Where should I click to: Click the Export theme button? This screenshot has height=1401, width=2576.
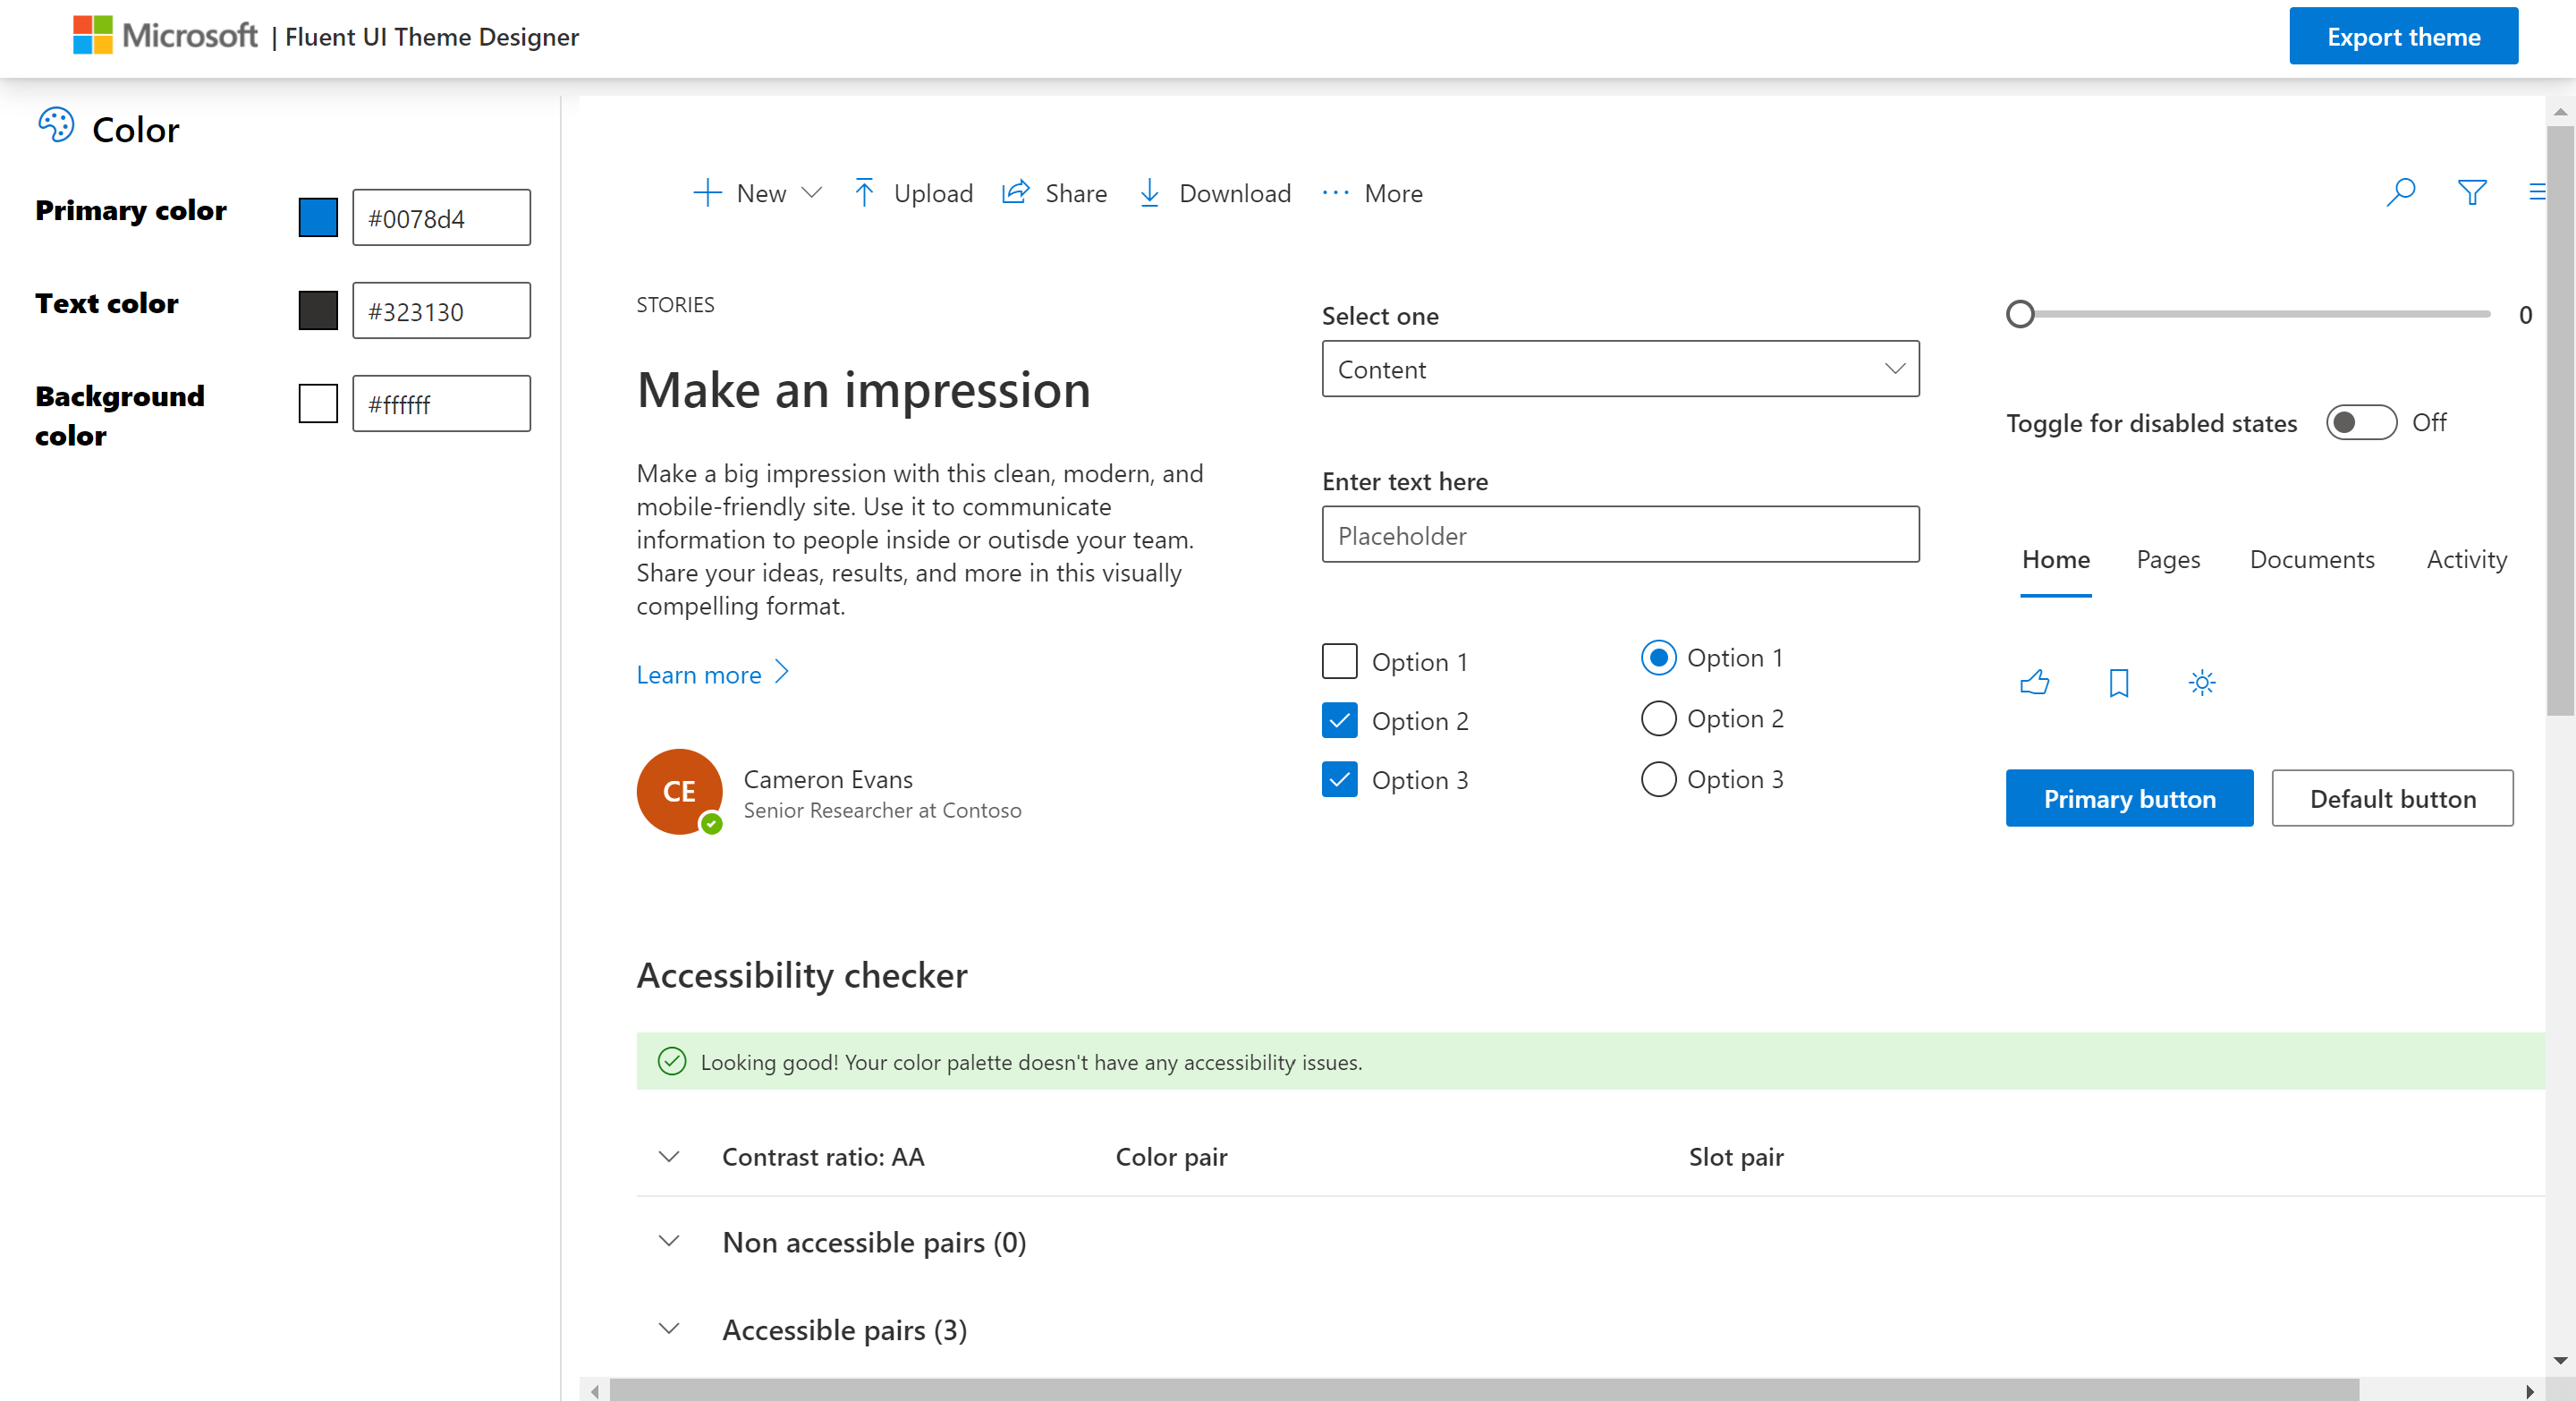click(x=2402, y=37)
